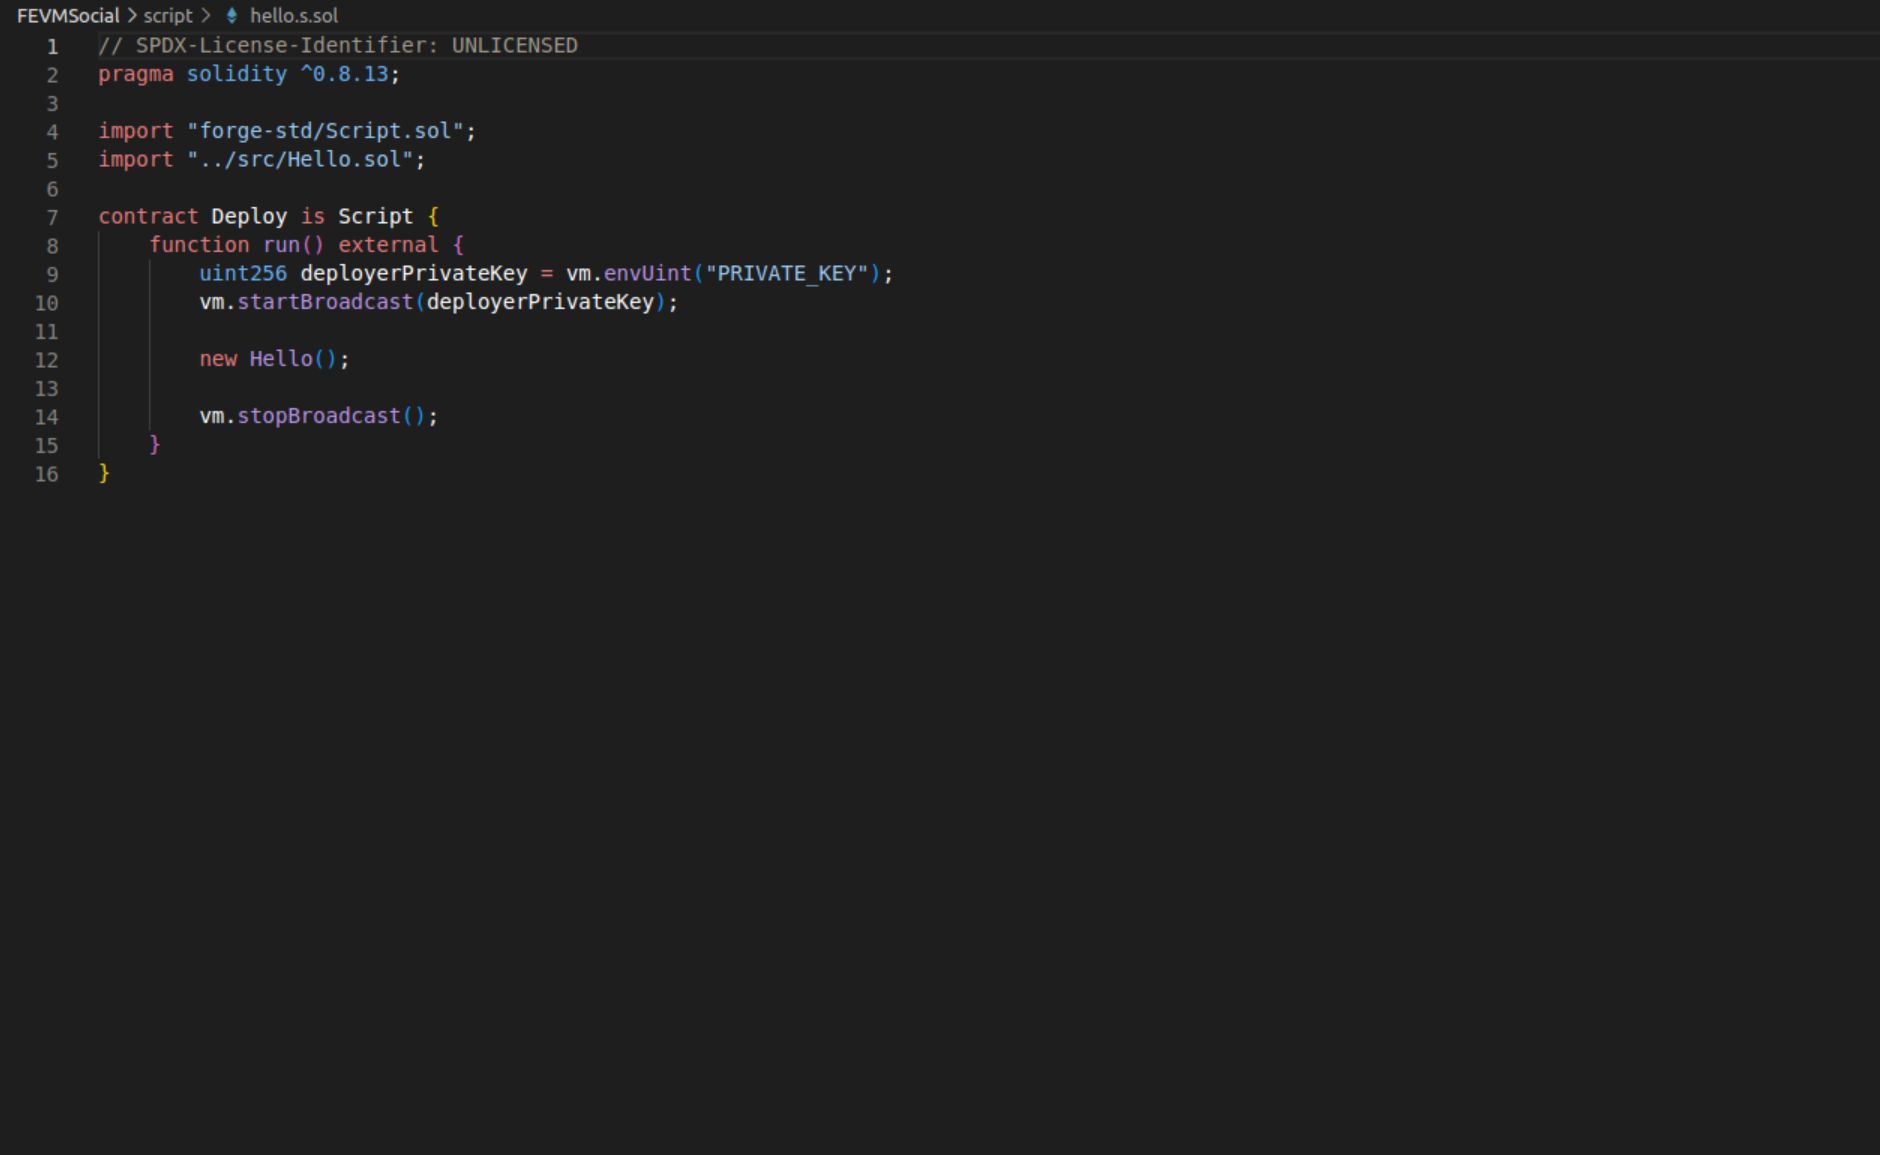Click the 'solidity' keyword on line 2
This screenshot has height=1155, width=1880.
237,74
